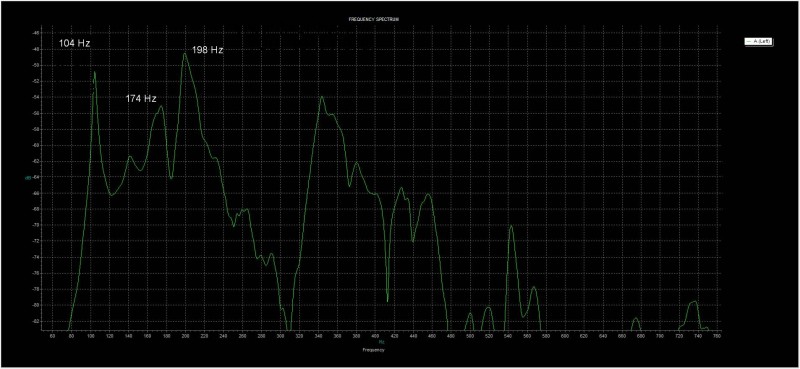Select the isolated peak near 544 Hz
This screenshot has height=369, width=800.
(511, 226)
